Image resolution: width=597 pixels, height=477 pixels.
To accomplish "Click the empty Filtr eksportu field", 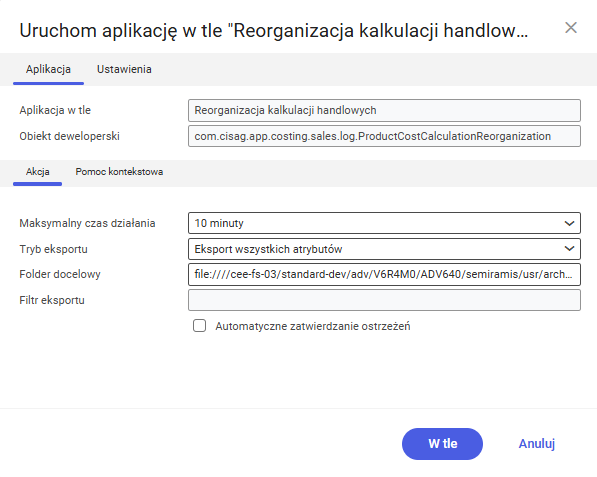I will (x=384, y=300).
